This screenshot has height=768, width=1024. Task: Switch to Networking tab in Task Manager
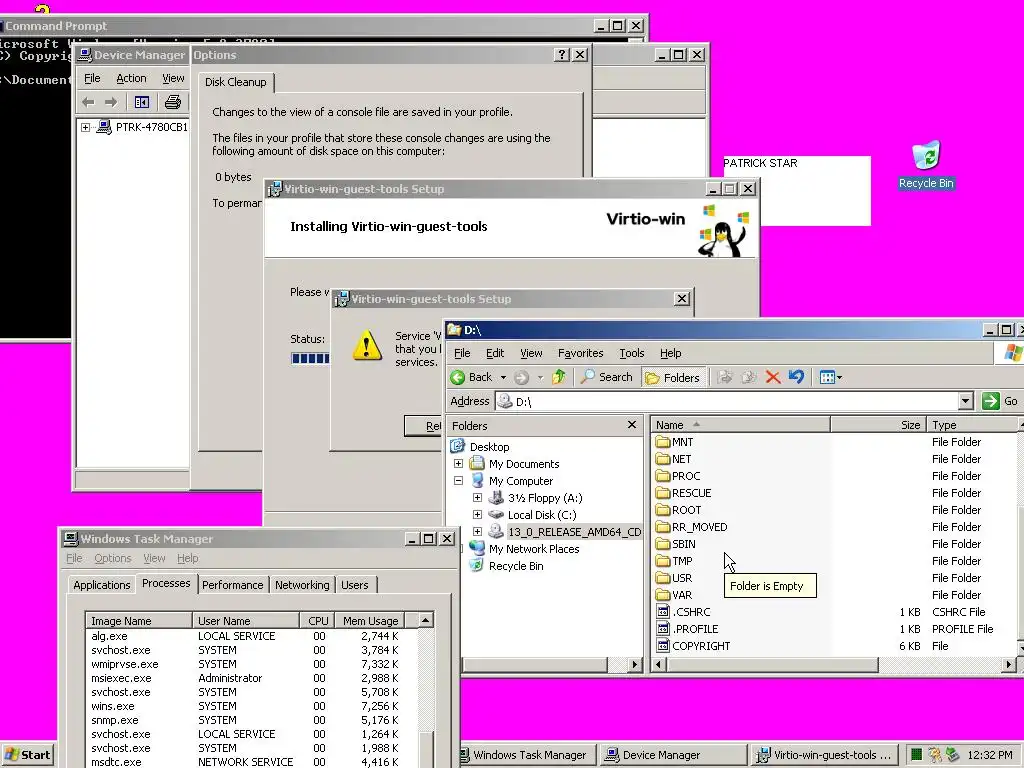(x=302, y=585)
